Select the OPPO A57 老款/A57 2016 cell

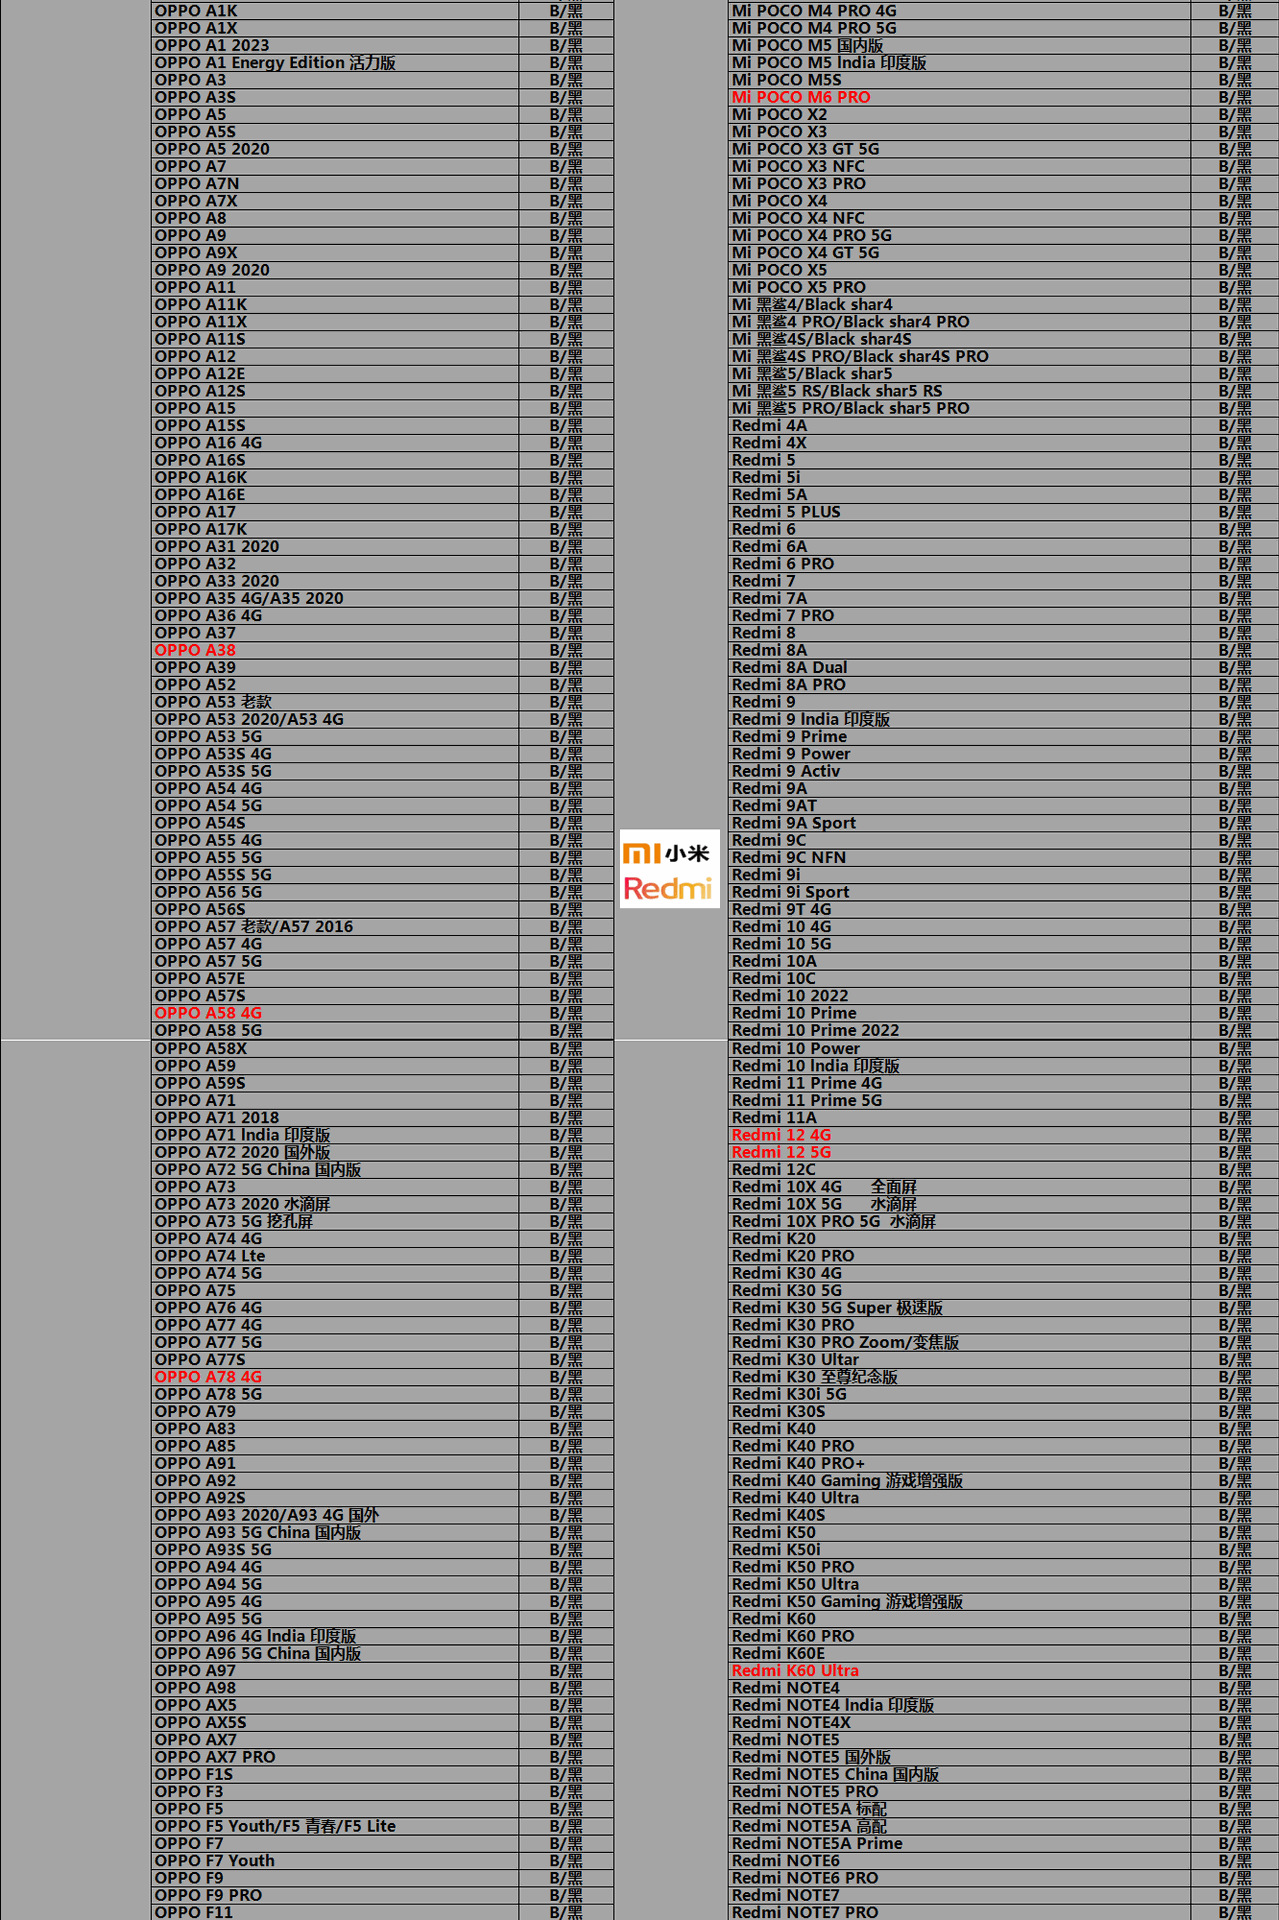click(x=335, y=927)
